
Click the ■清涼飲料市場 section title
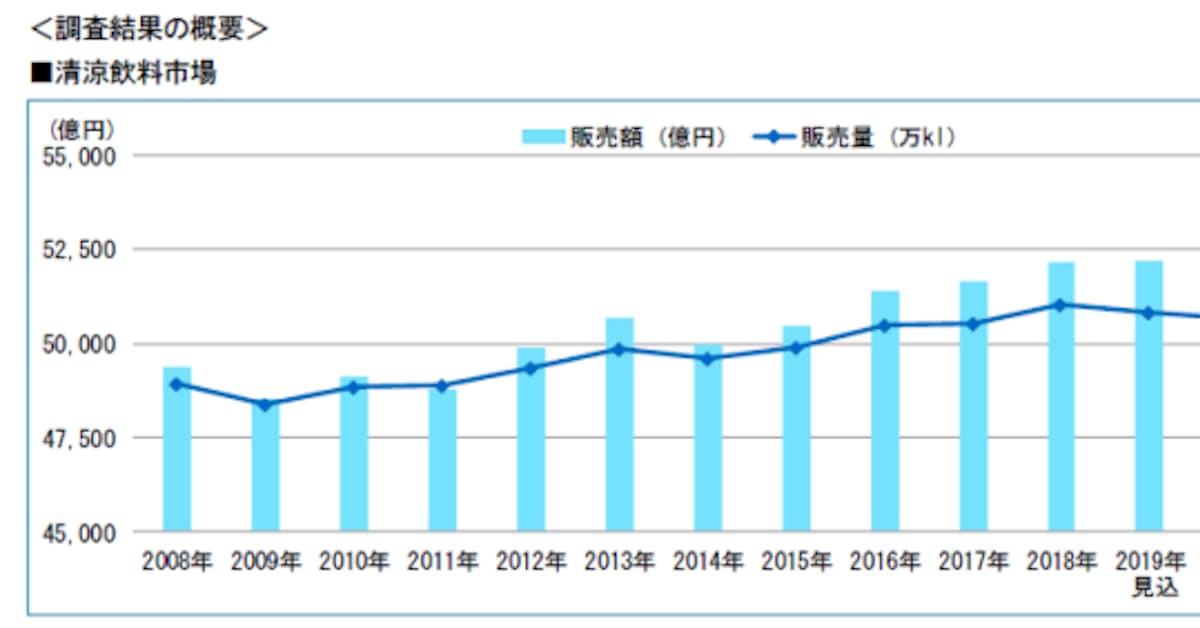click(x=123, y=72)
